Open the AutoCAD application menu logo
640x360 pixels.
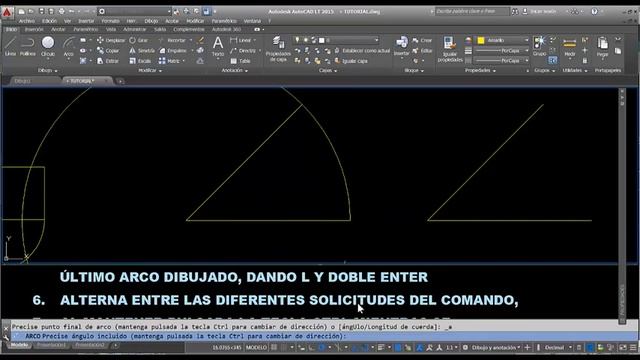coord(7,13)
